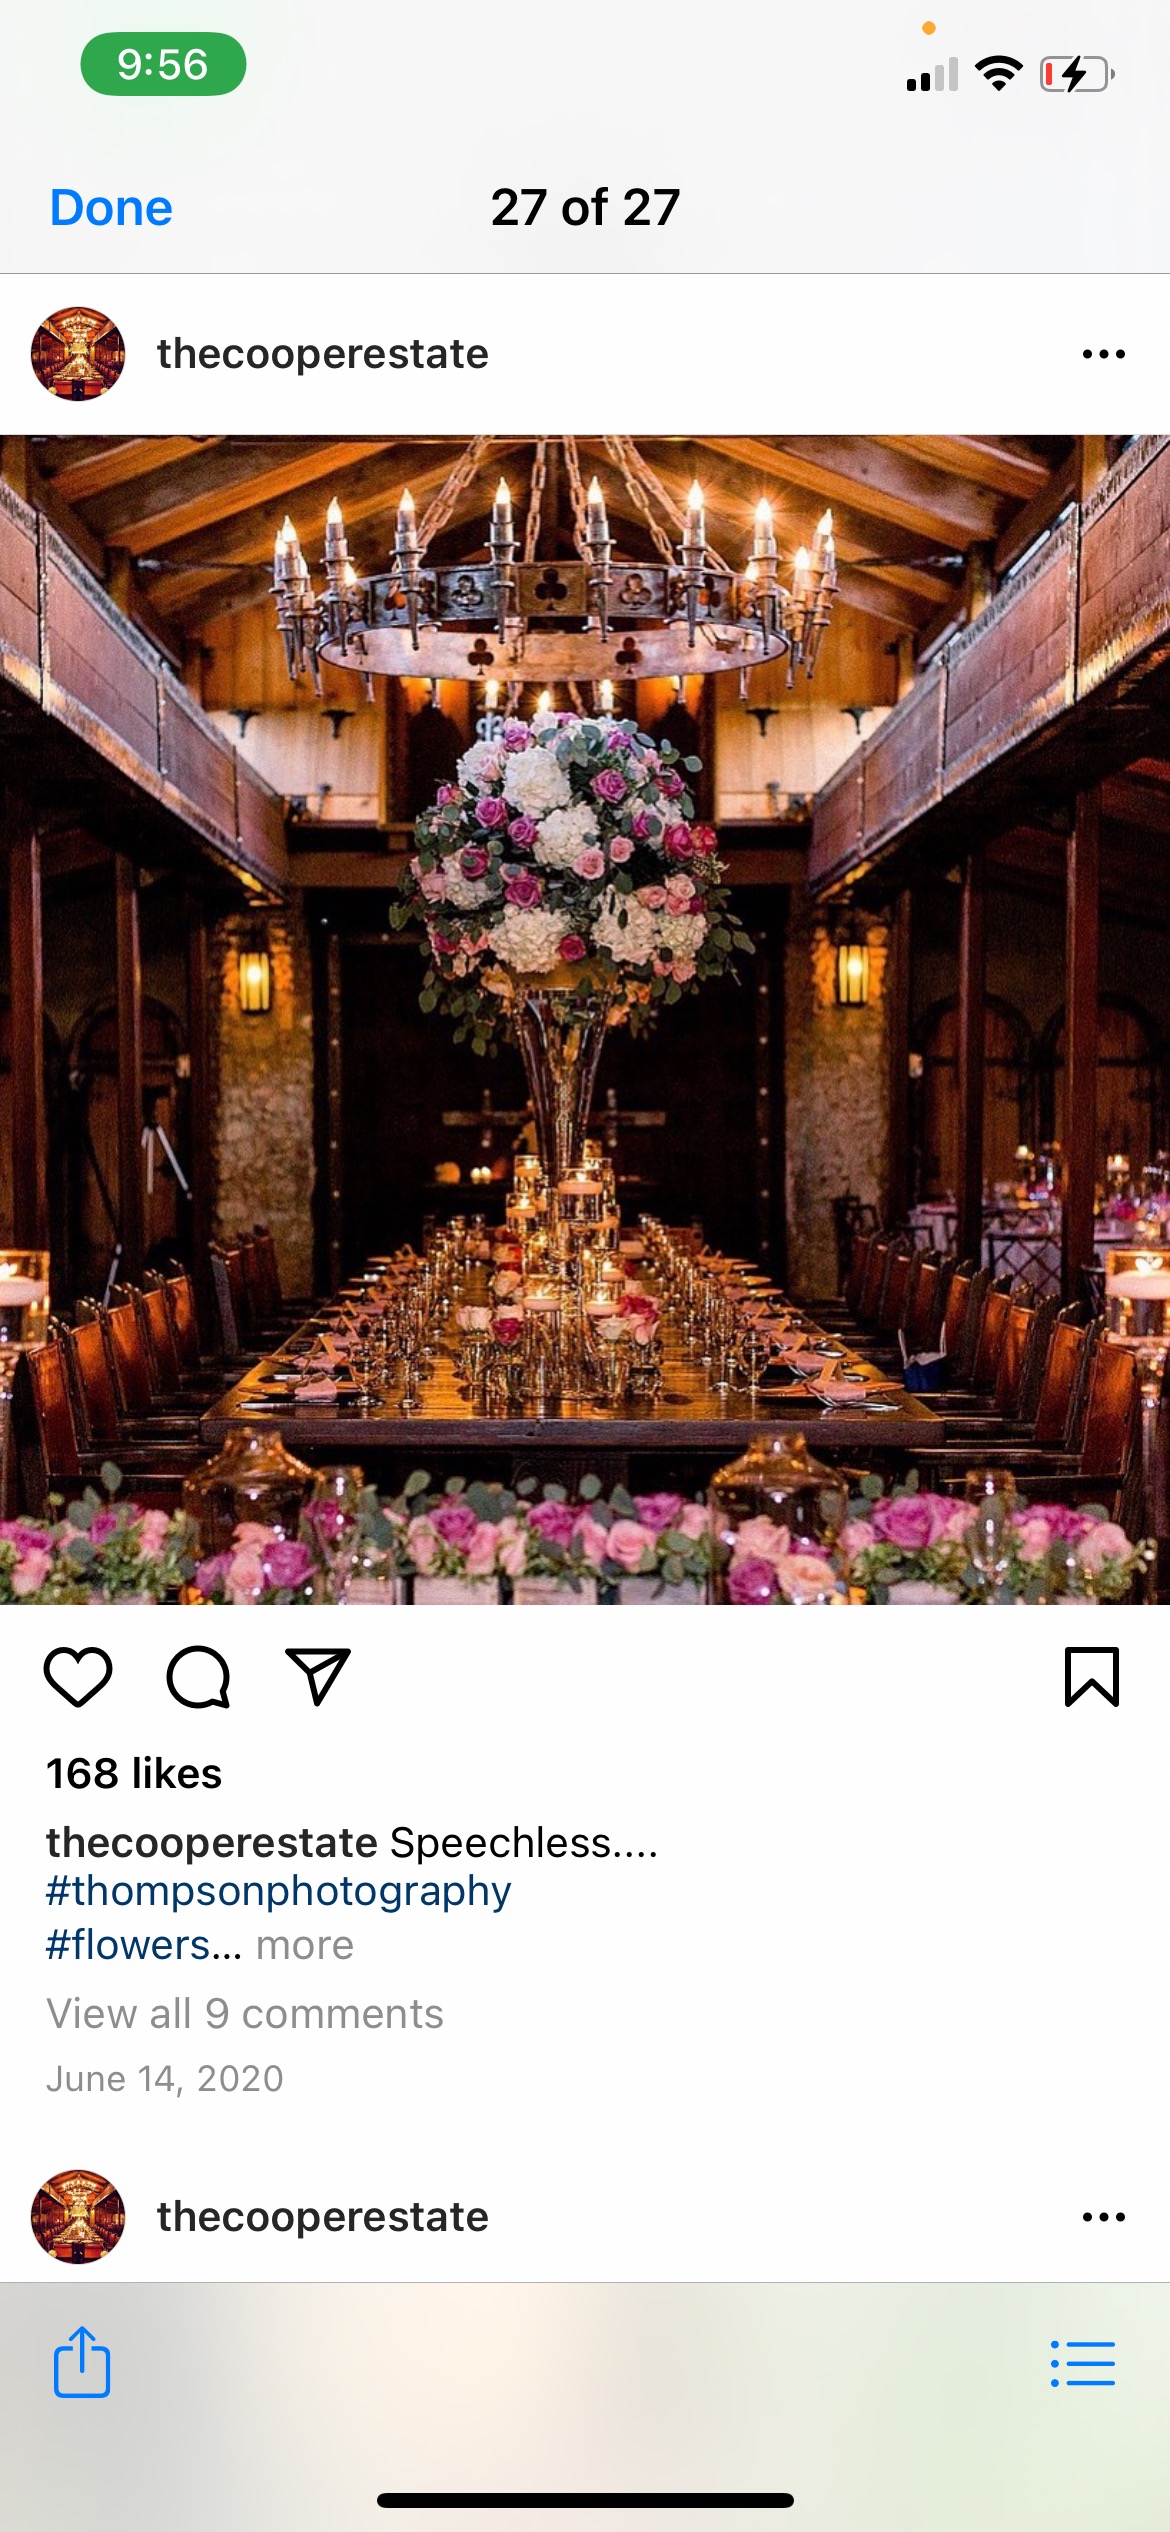
Task: Open the 168 likes list
Action: (x=134, y=1773)
